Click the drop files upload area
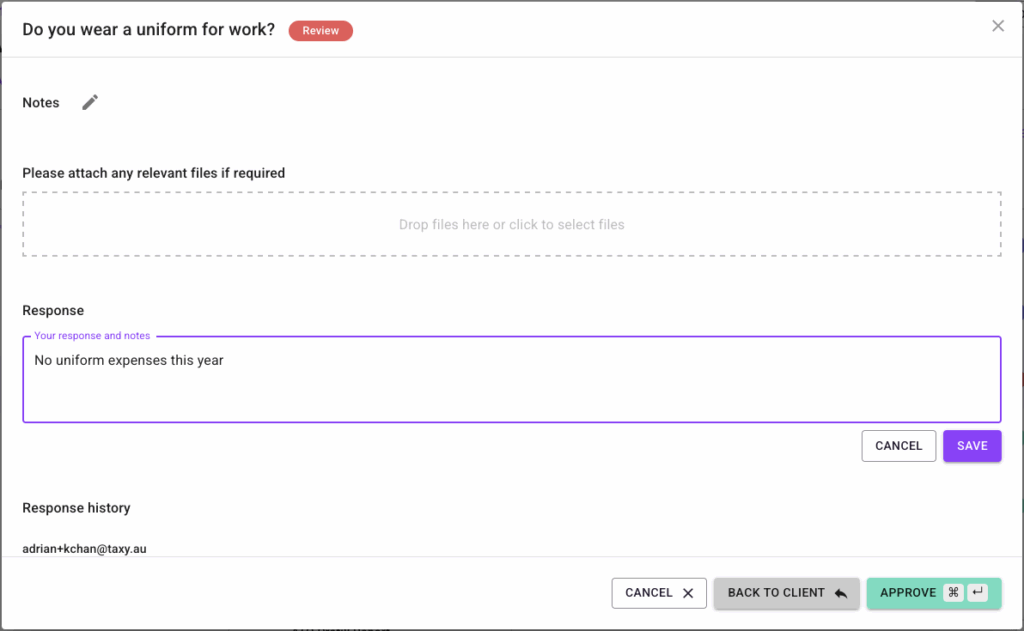 click(x=511, y=225)
